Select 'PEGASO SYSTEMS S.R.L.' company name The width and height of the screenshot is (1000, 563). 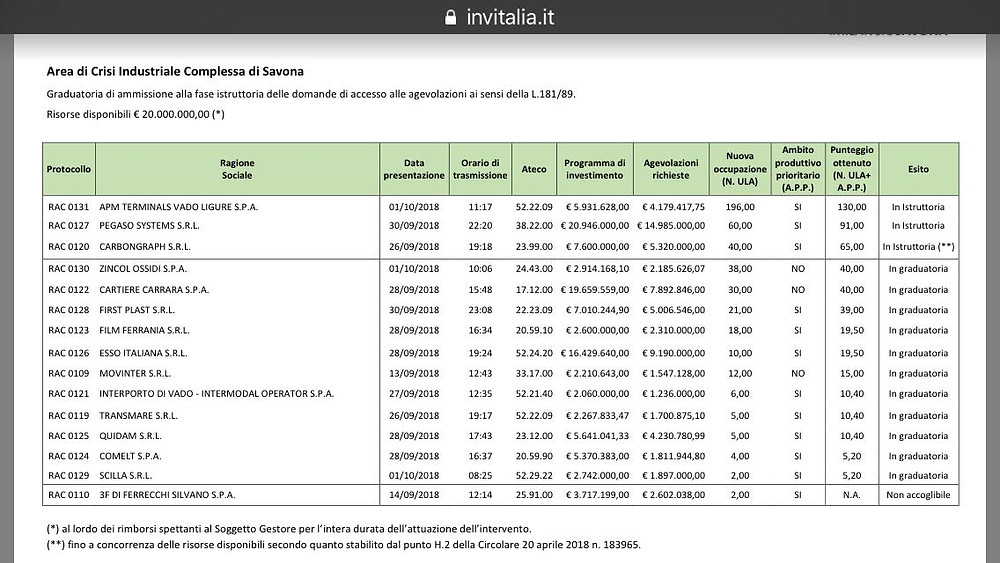coord(149,226)
